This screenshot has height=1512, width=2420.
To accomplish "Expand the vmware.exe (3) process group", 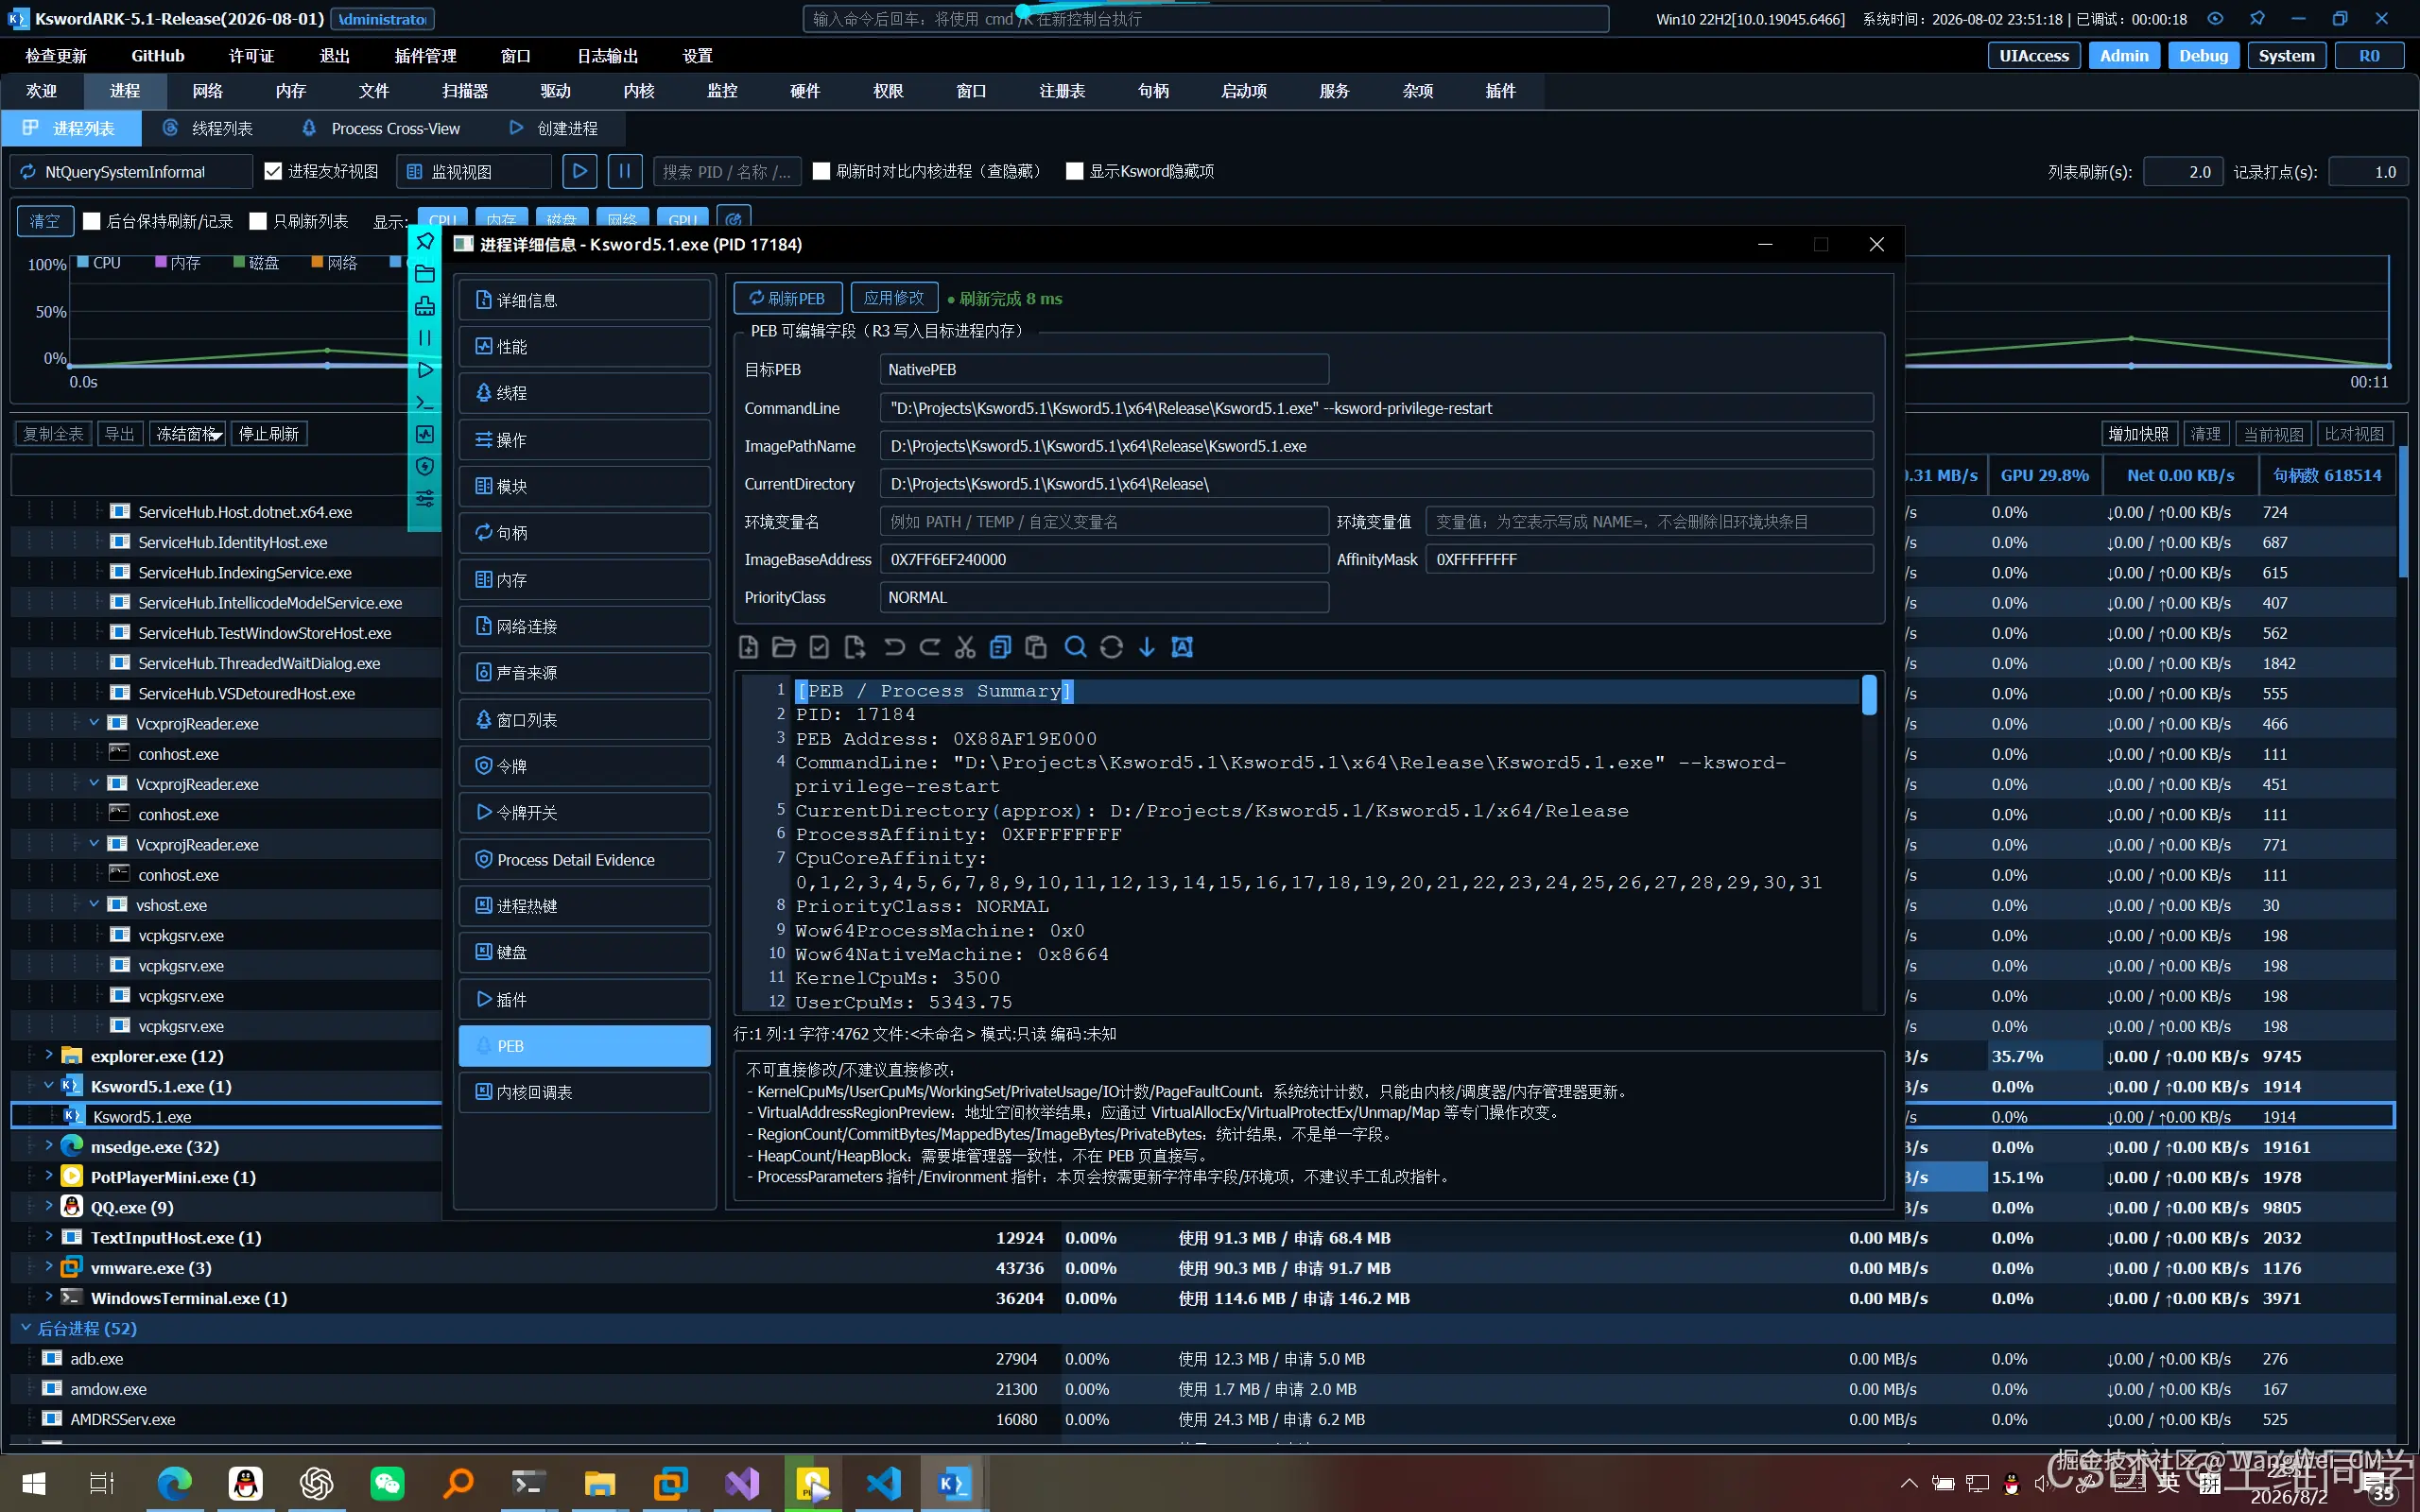I will click(48, 1267).
